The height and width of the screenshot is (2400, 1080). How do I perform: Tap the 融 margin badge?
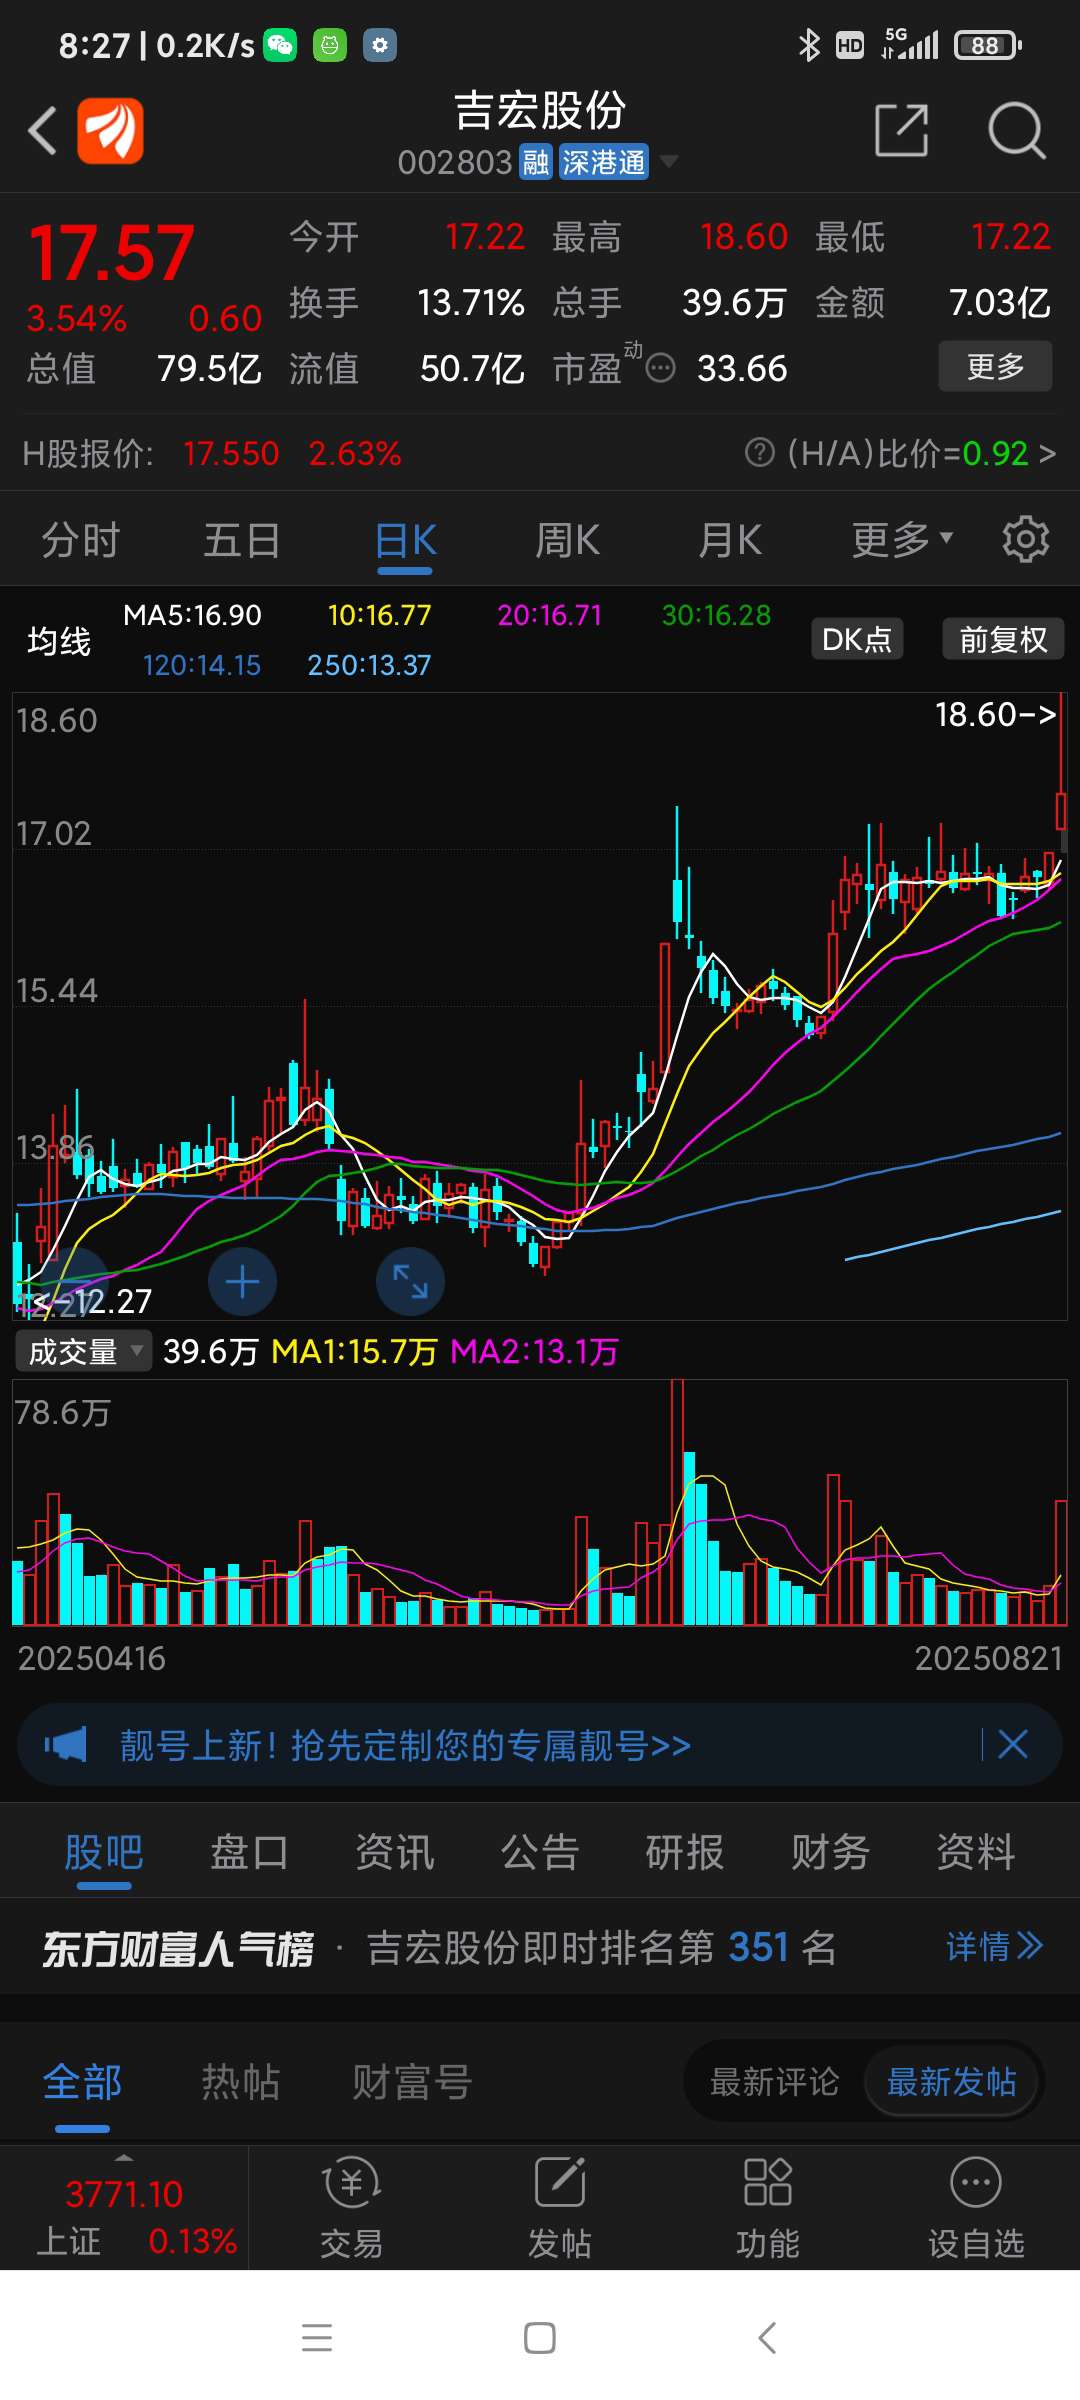536,162
